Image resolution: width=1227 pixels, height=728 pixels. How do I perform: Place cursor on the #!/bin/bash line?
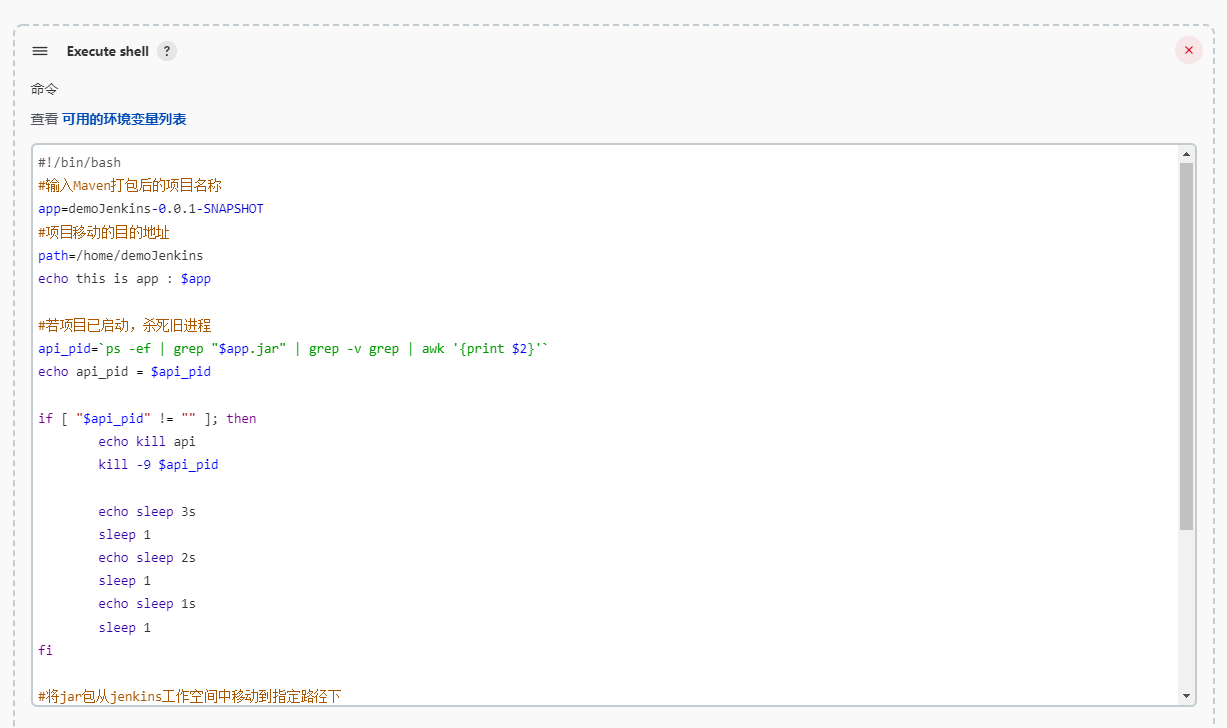[80, 163]
